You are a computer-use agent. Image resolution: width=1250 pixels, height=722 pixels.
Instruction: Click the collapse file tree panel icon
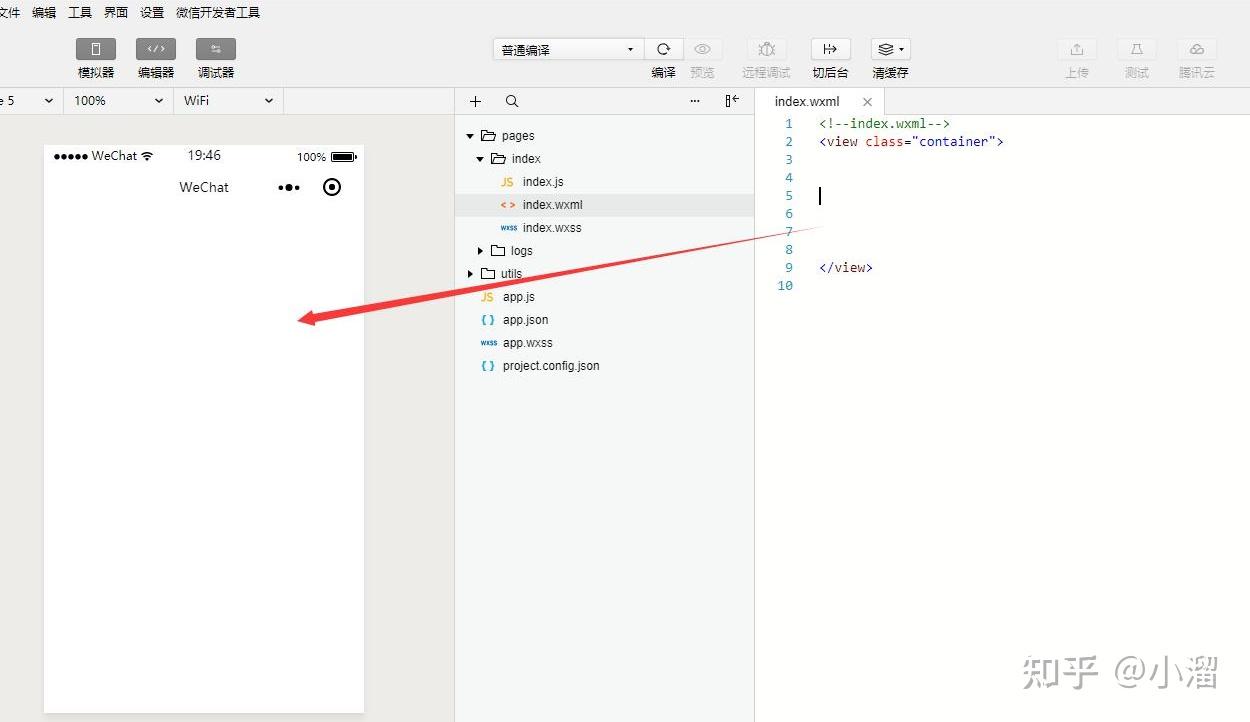(732, 101)
